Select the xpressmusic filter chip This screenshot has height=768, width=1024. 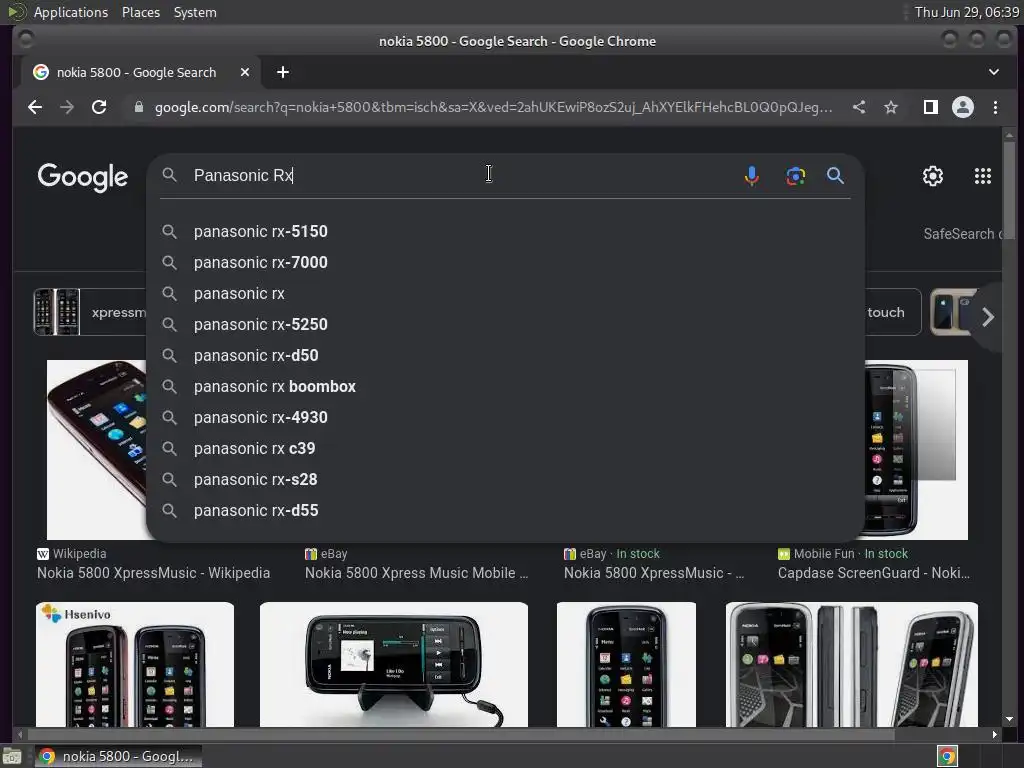90,312
